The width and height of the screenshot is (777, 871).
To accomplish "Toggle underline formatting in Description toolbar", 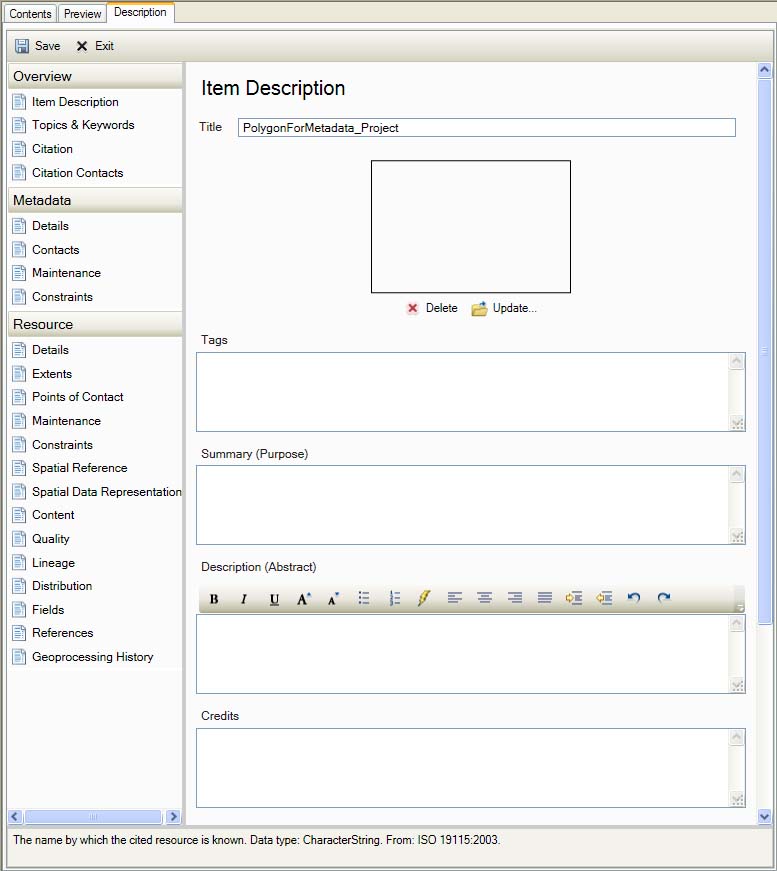I will pos(274,599).
